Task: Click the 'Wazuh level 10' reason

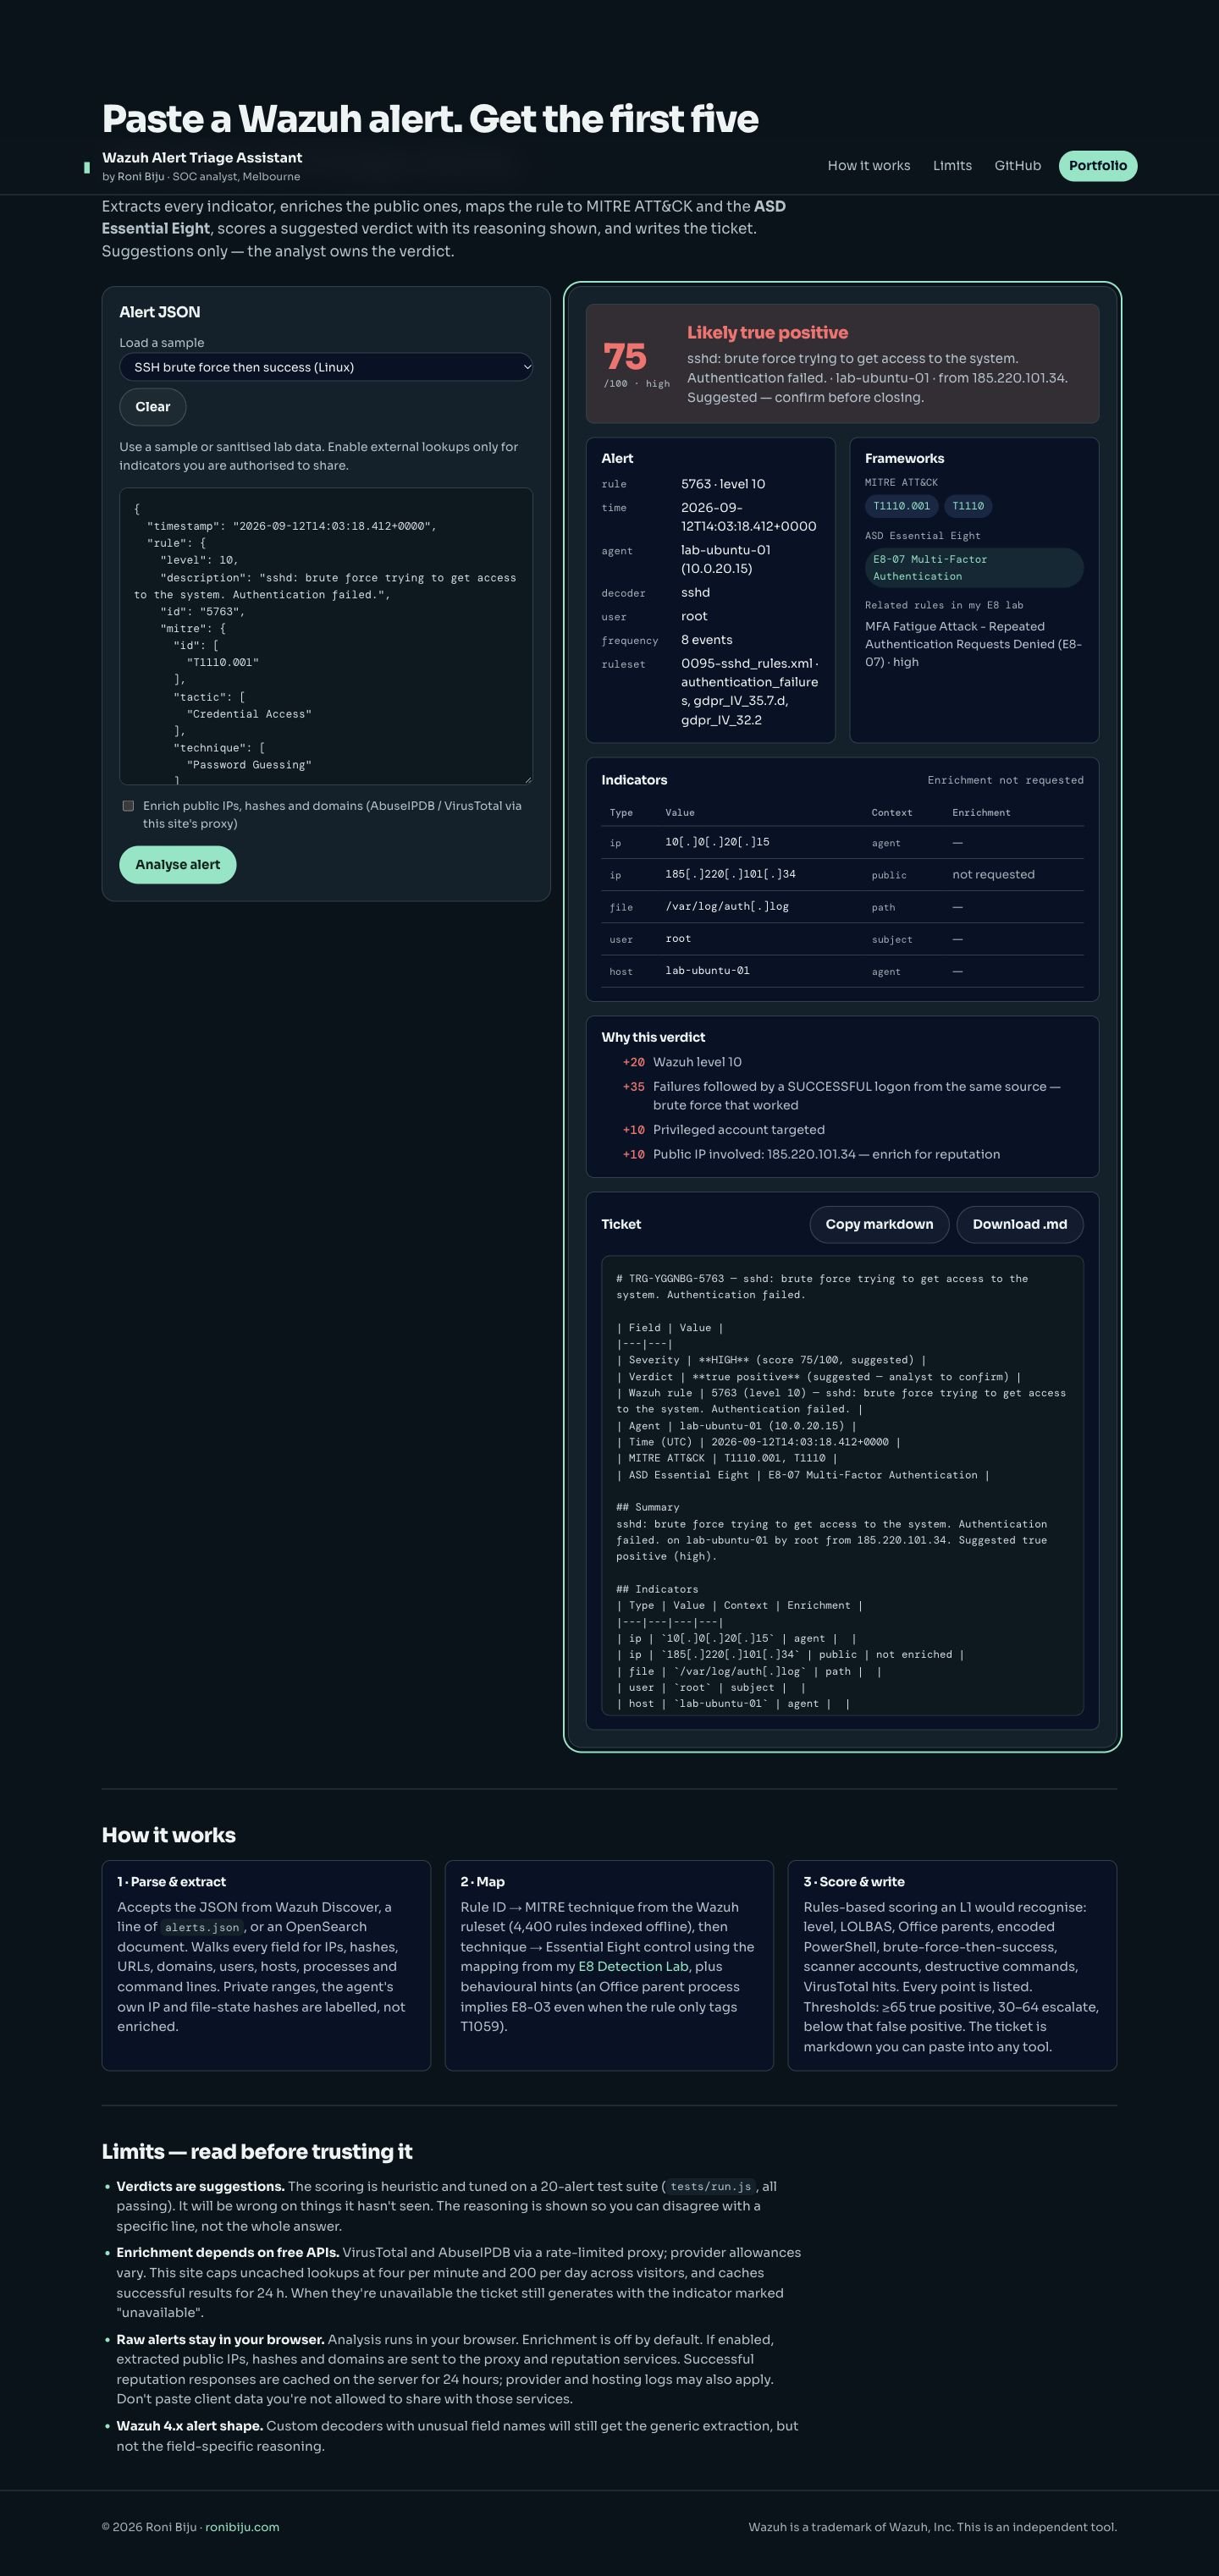Action: (x=697, y=1063)
